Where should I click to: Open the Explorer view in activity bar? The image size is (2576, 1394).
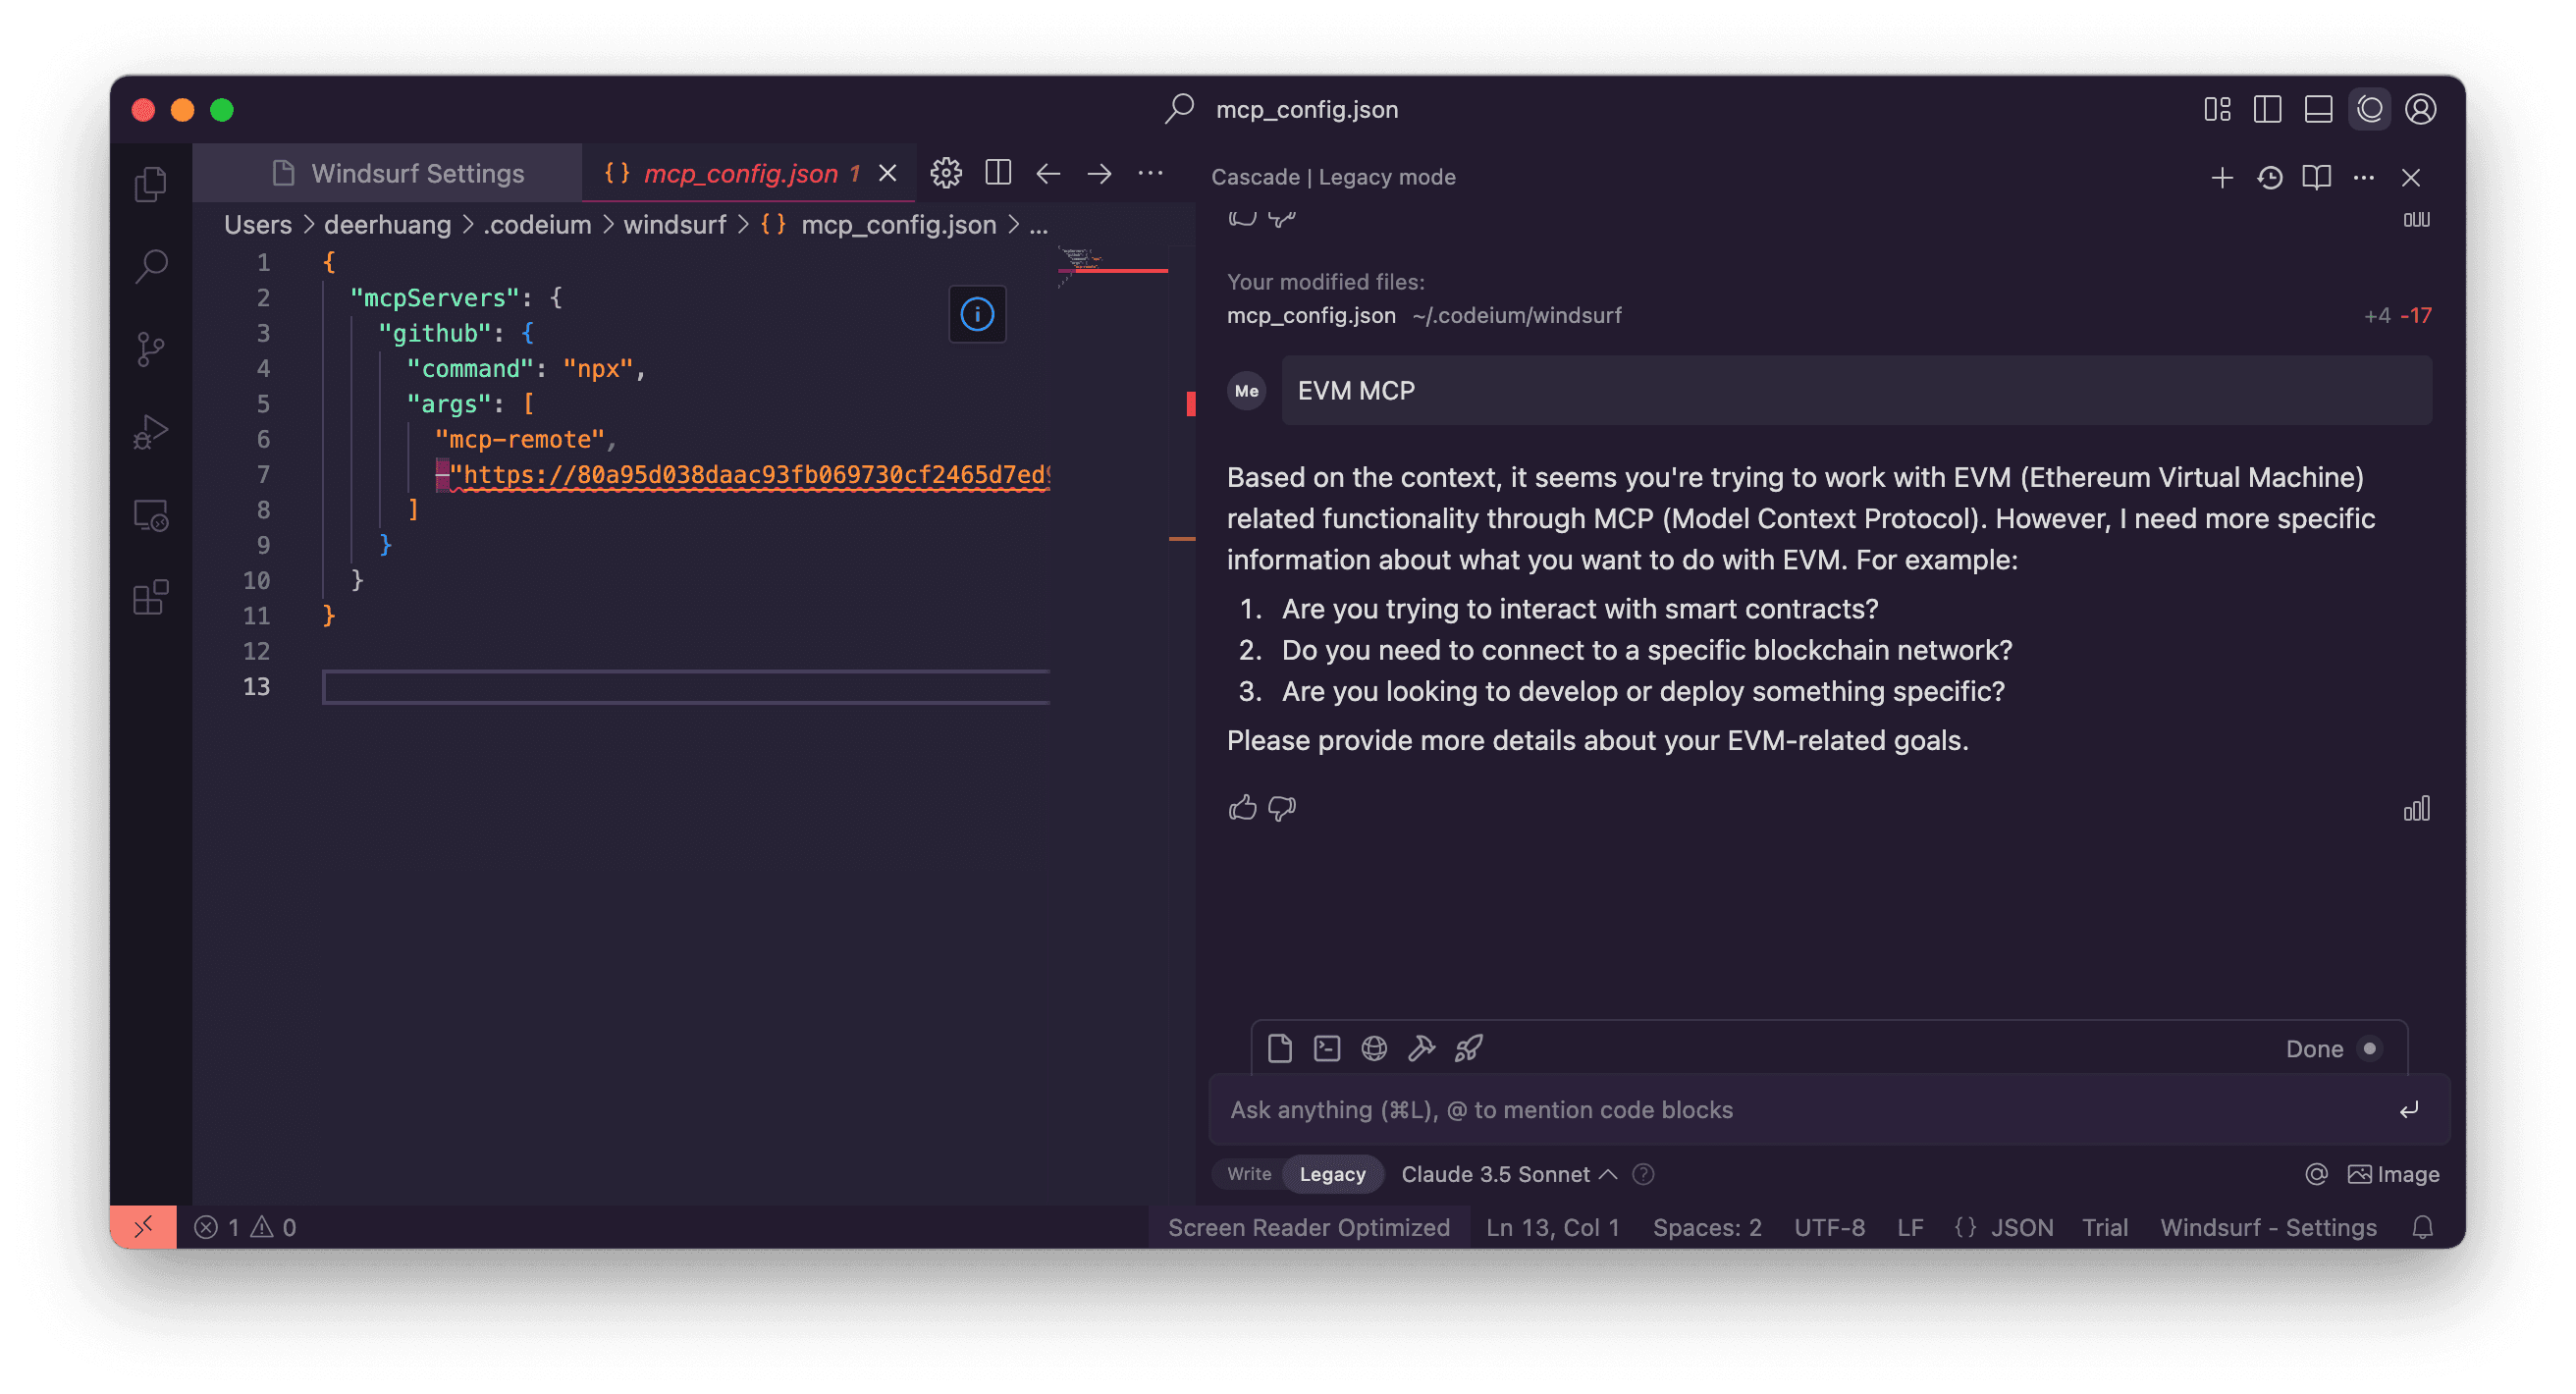(151, 184)
